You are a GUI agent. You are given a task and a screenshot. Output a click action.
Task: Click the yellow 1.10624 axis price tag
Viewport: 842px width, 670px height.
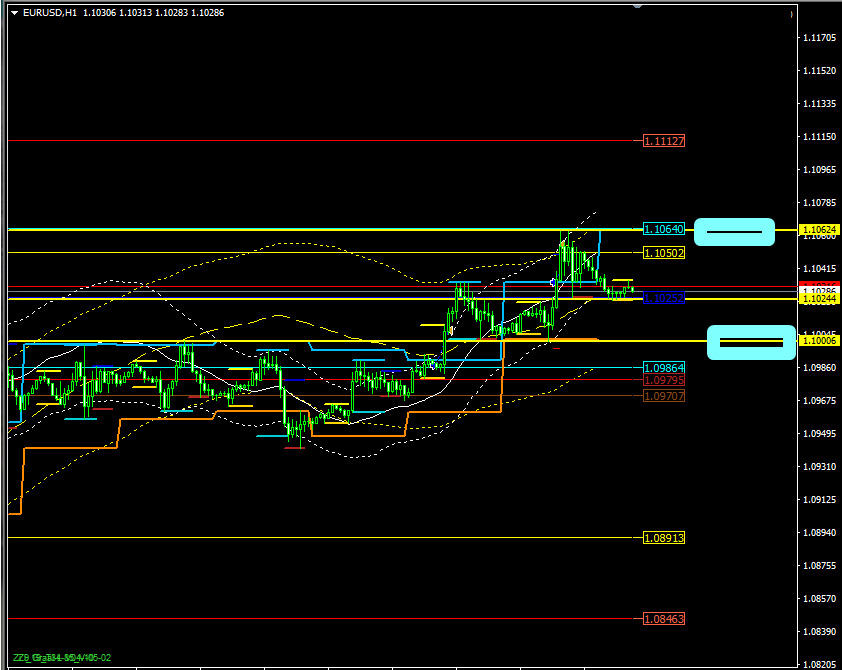tap(819, 230)
